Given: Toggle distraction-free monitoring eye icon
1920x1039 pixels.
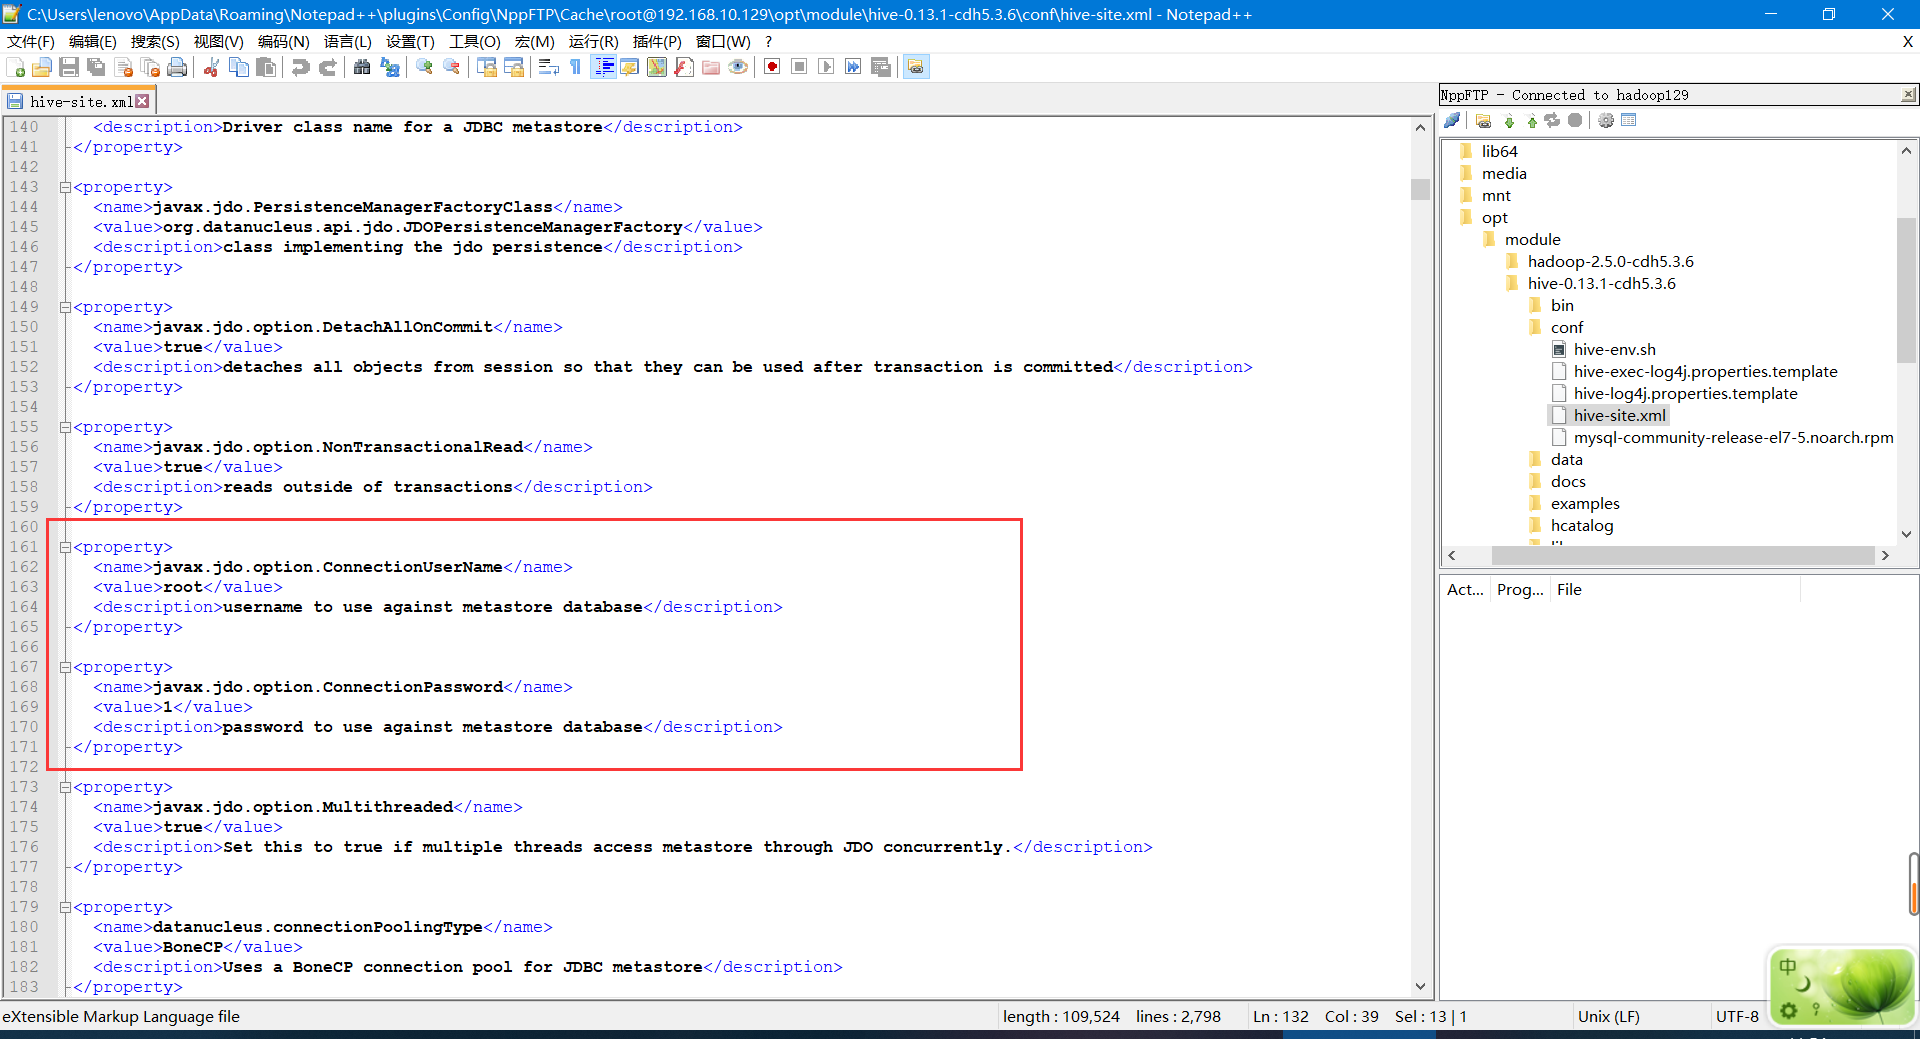Looking at the screenshot, I should point(738,67).
